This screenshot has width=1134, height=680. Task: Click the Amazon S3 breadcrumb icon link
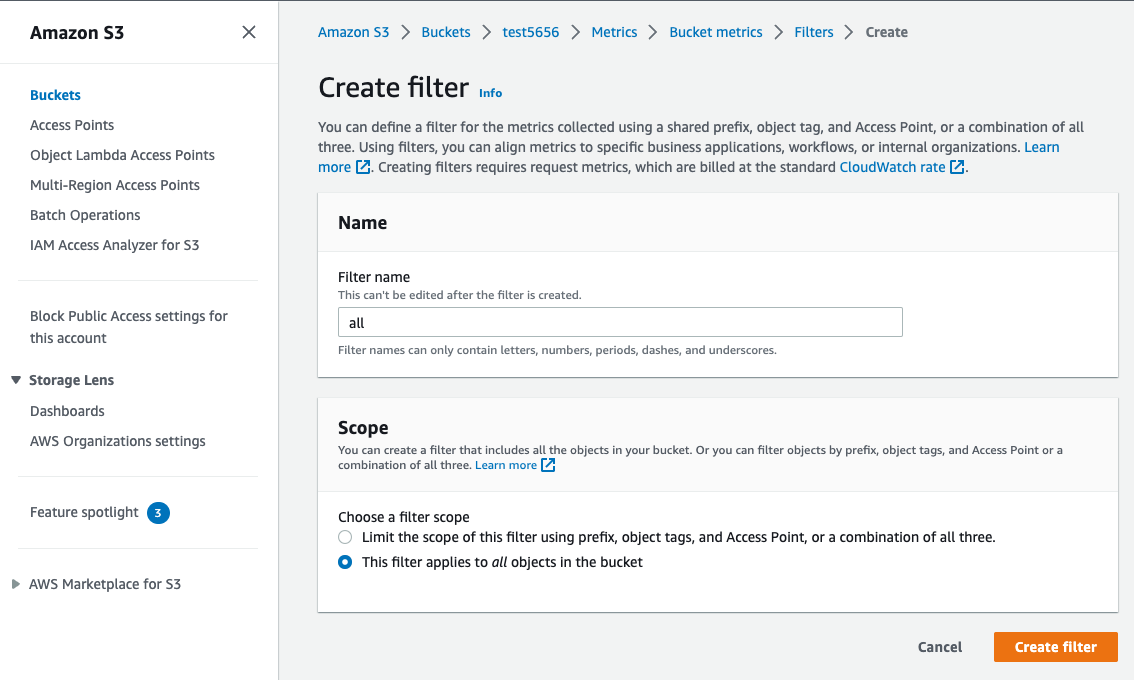353,31
